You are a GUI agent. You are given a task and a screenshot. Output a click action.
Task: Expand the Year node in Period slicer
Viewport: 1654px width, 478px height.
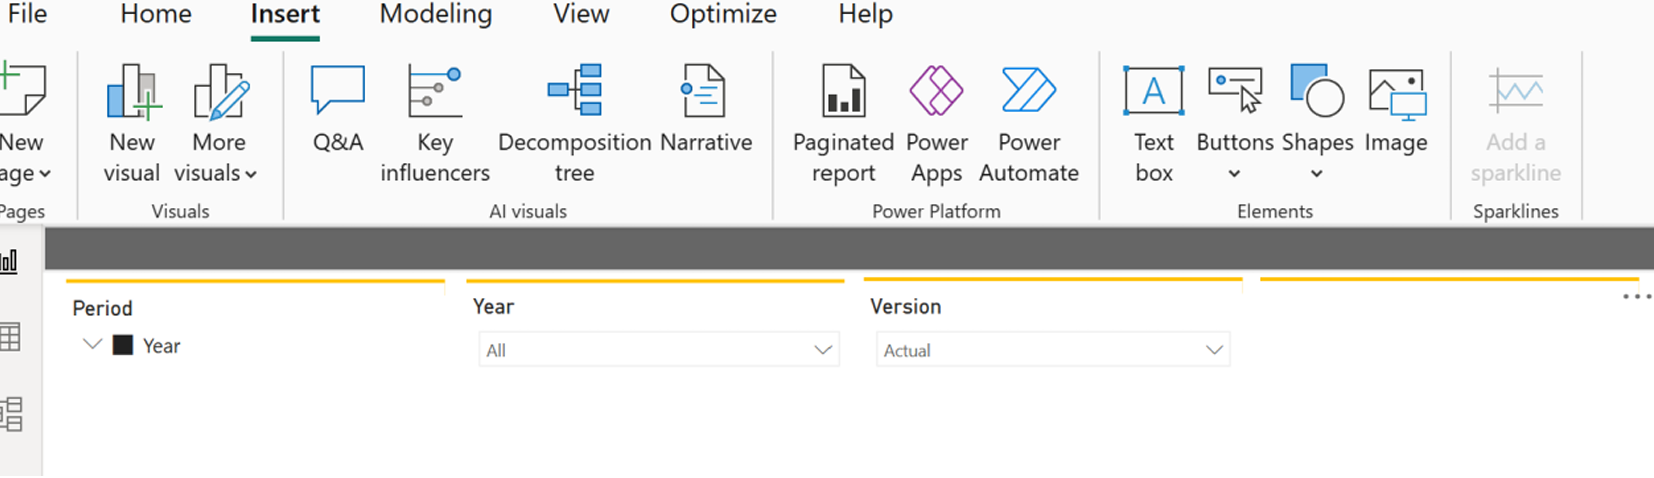[92, 345]
